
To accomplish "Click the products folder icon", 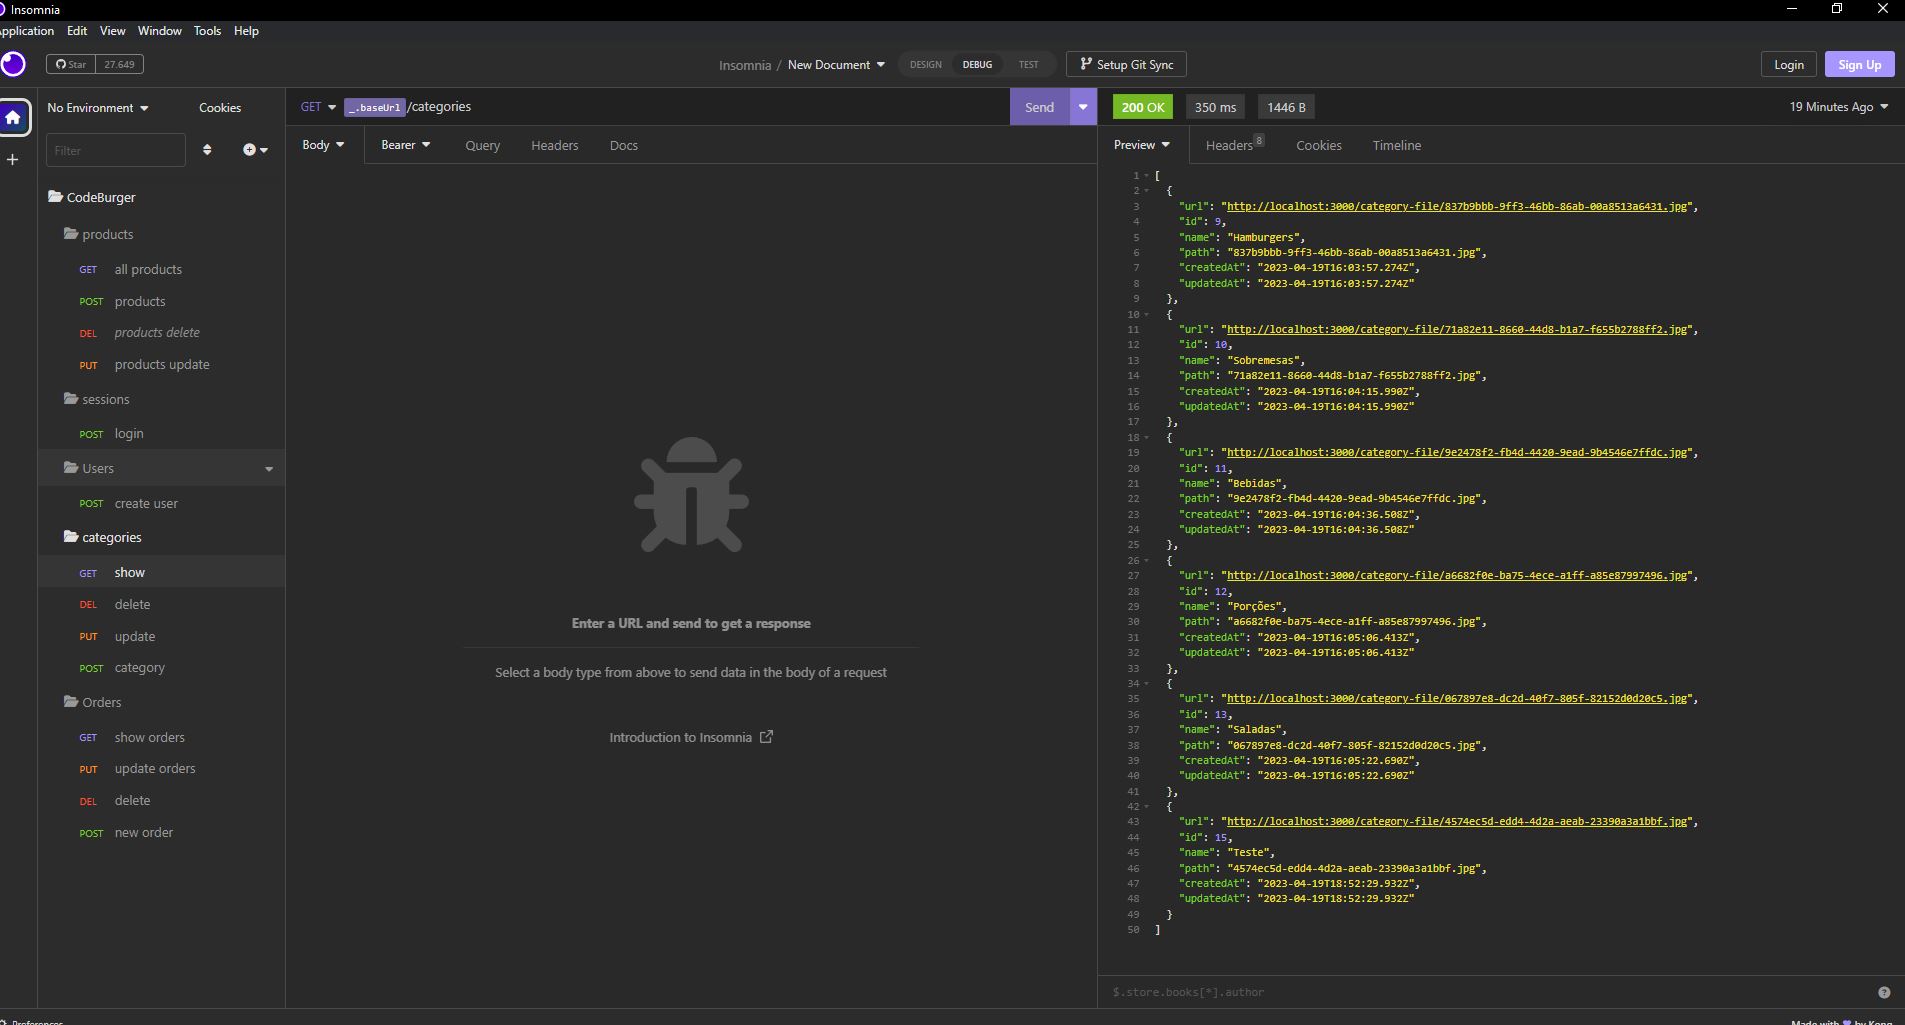I will click(x=71, y=234).
